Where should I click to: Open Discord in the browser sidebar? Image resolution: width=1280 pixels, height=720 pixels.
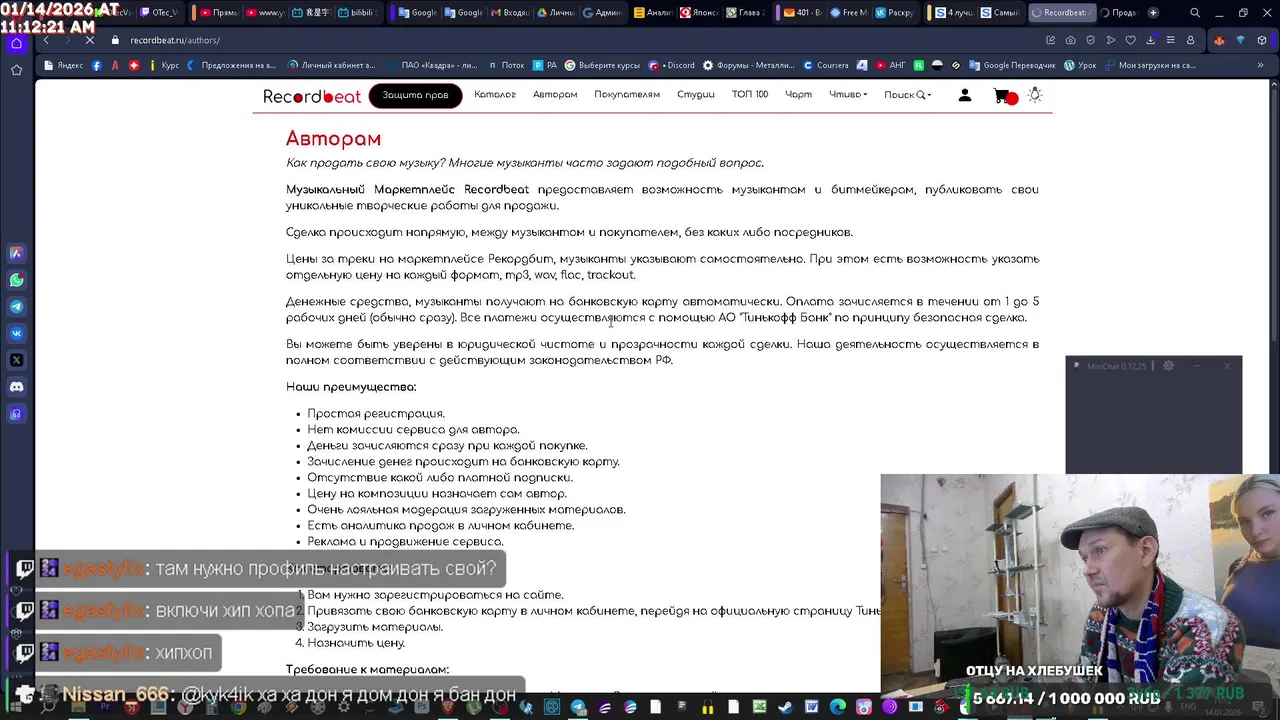[16, 386]
